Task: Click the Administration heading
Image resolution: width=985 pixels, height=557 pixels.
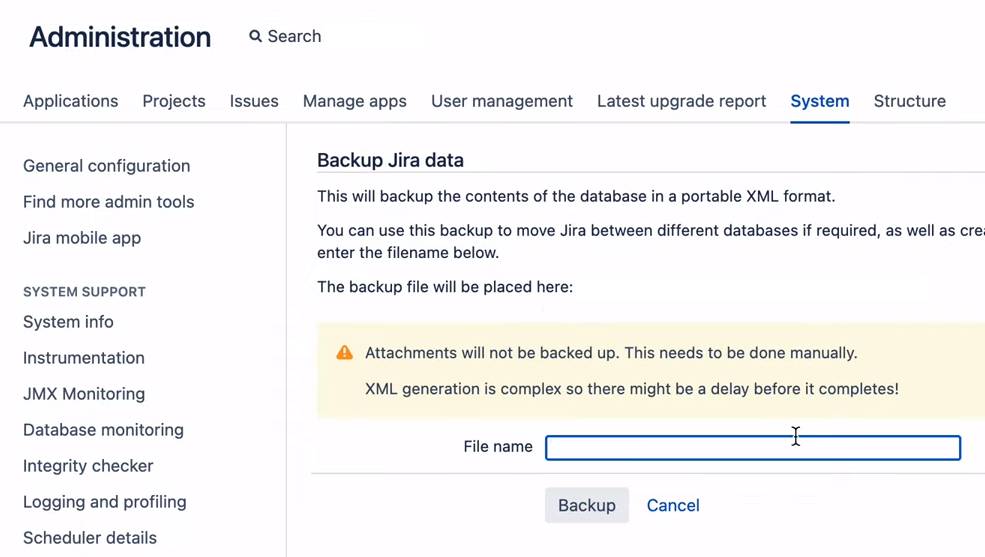Action: 120,37
